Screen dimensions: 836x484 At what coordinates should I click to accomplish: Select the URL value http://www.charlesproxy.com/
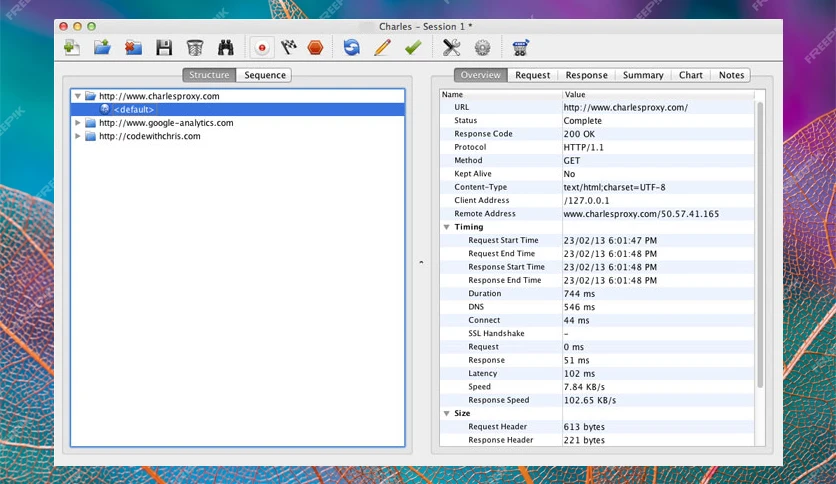pyautogui.click(x=625, y=107)
